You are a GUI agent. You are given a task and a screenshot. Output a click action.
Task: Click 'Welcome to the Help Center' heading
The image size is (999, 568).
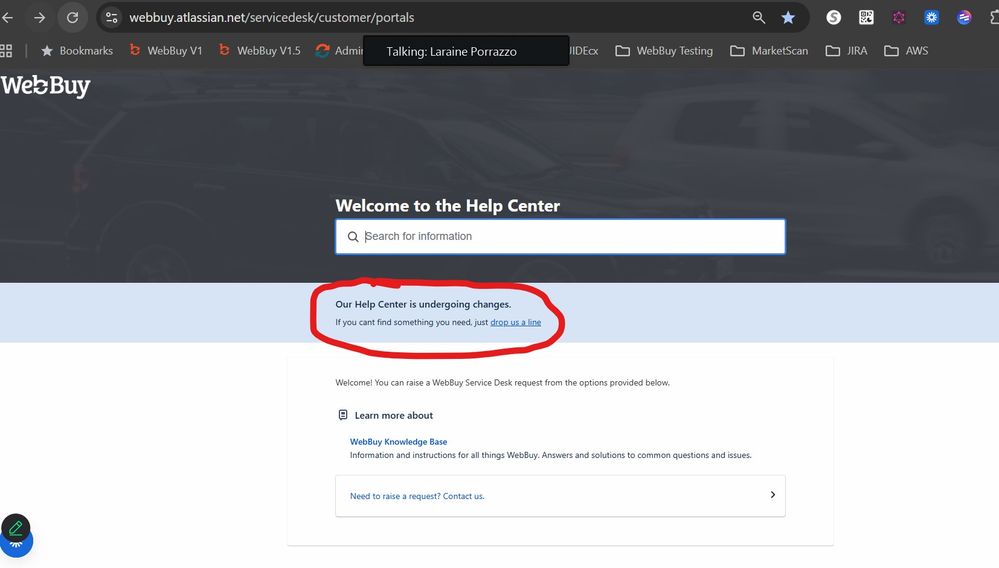[447, 206]
